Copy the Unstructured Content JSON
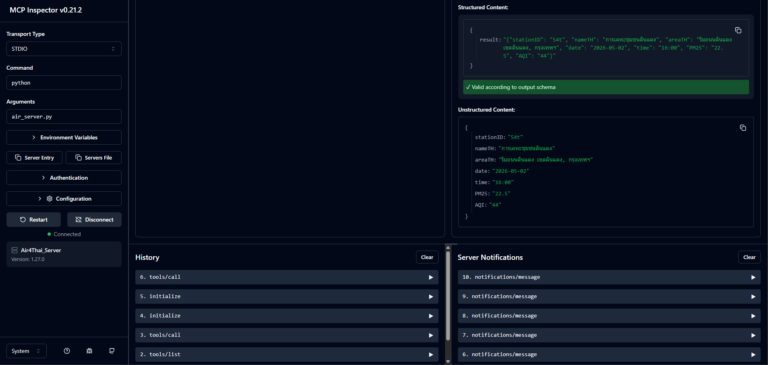 click(x=743, y=128)
